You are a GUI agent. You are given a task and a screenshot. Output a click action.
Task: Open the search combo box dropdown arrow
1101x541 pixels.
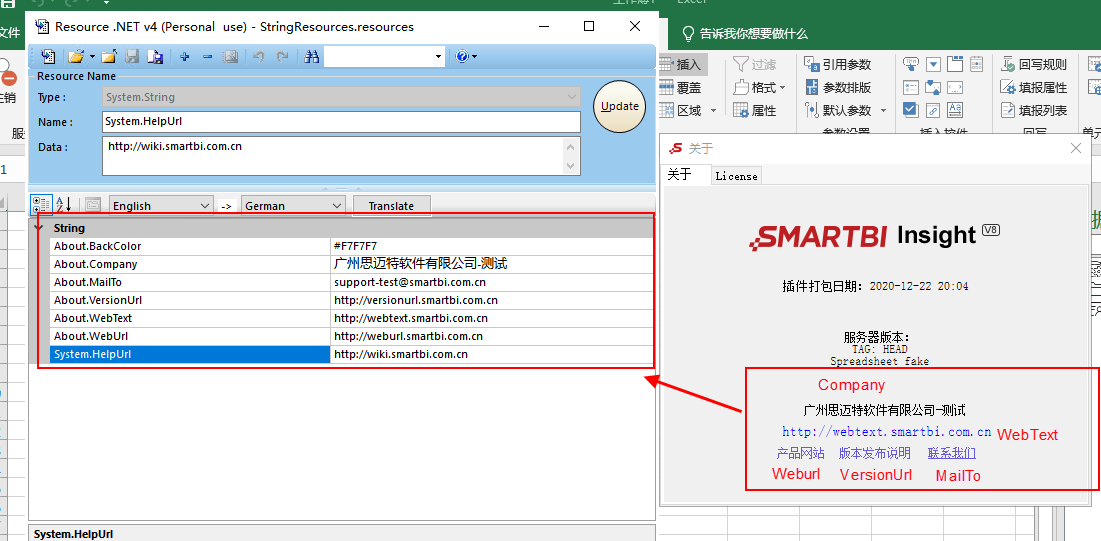pos(439,57)
